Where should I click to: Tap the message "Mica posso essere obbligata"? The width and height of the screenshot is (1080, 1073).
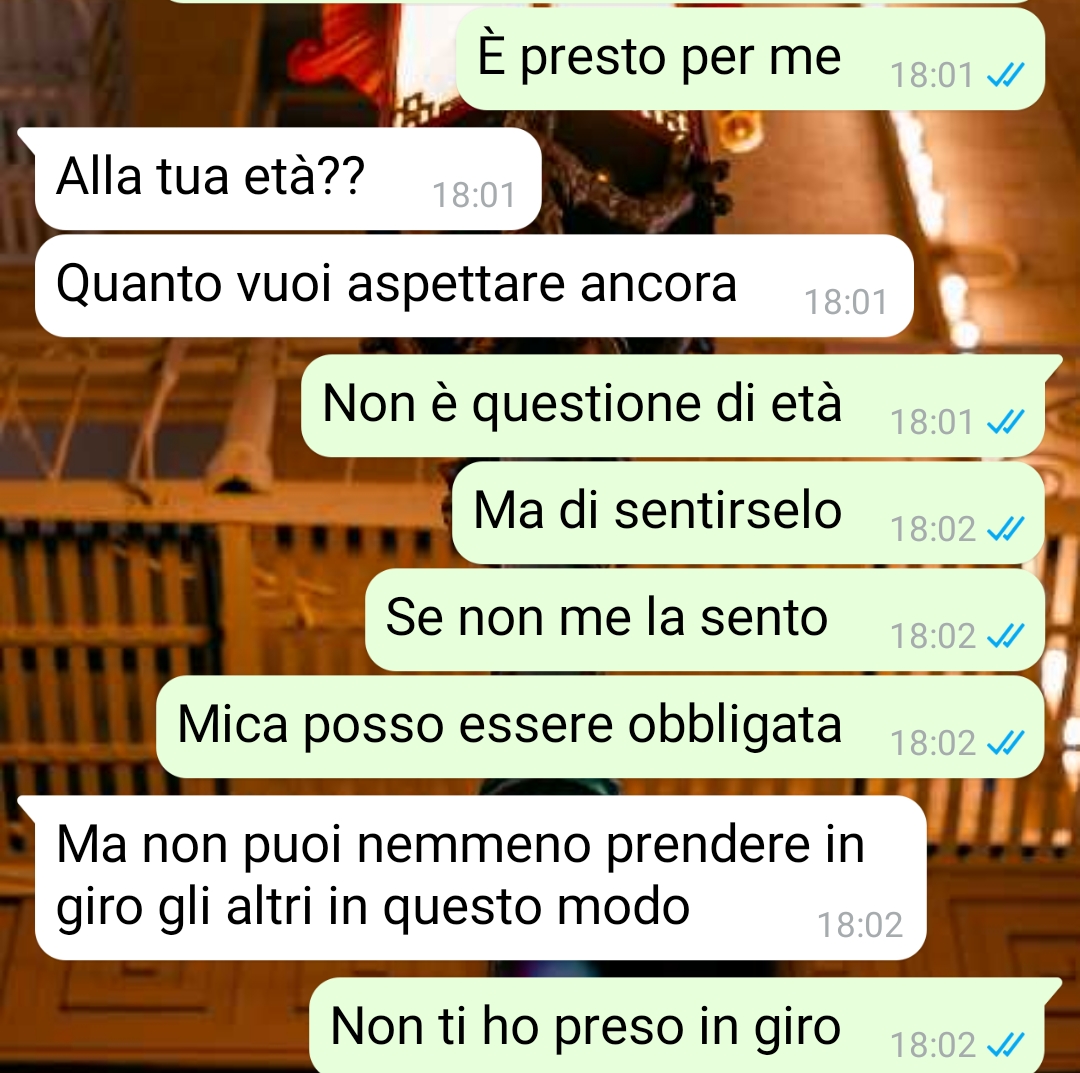[x=601, y=727]
